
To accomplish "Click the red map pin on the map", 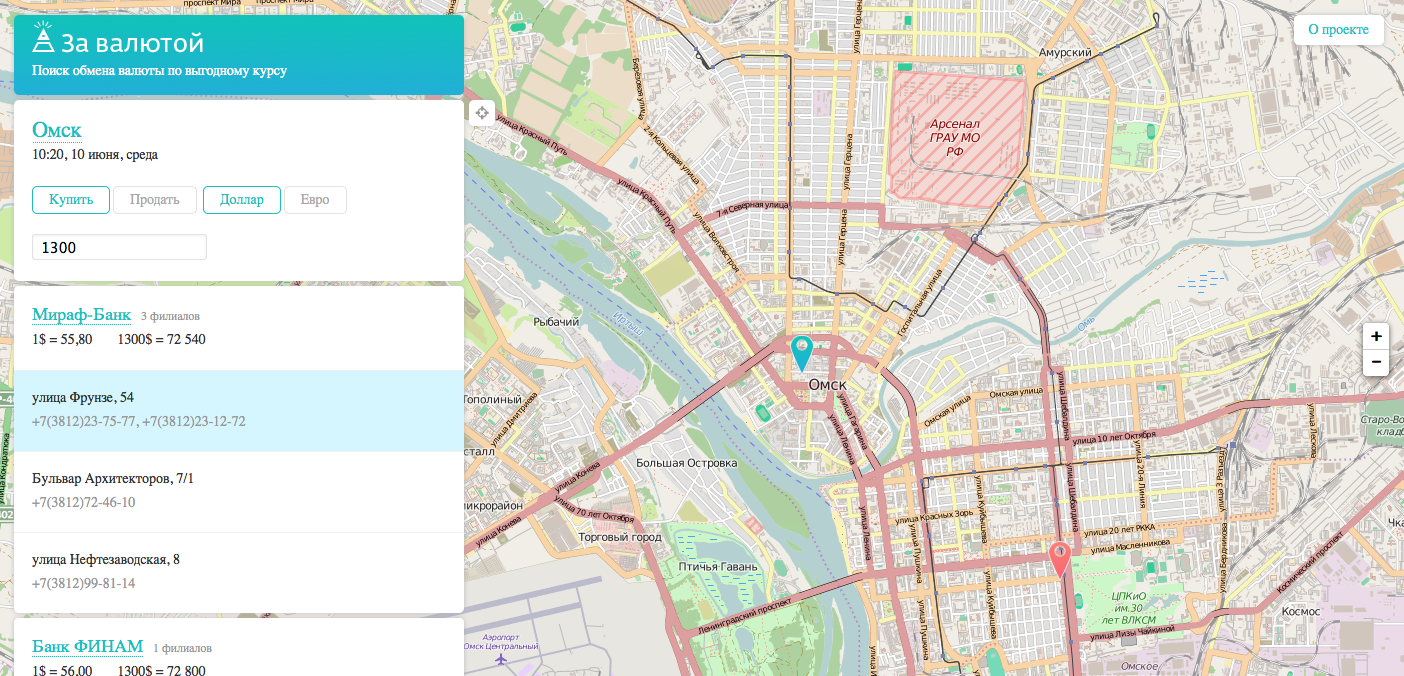I will pyautogui.click(x=1060, y=560).
